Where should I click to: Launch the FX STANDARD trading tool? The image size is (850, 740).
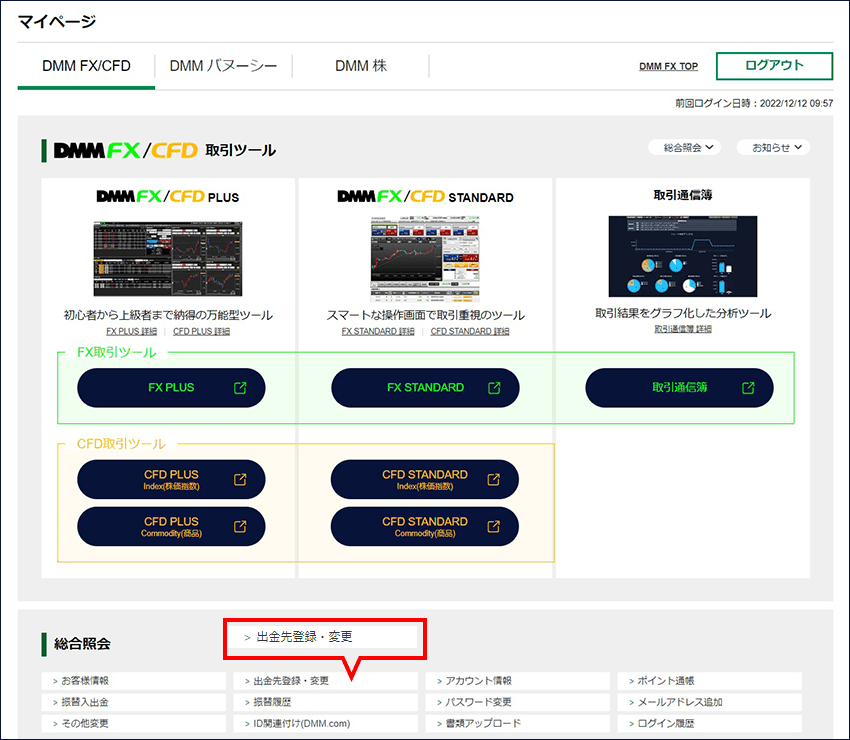[425, 388]
